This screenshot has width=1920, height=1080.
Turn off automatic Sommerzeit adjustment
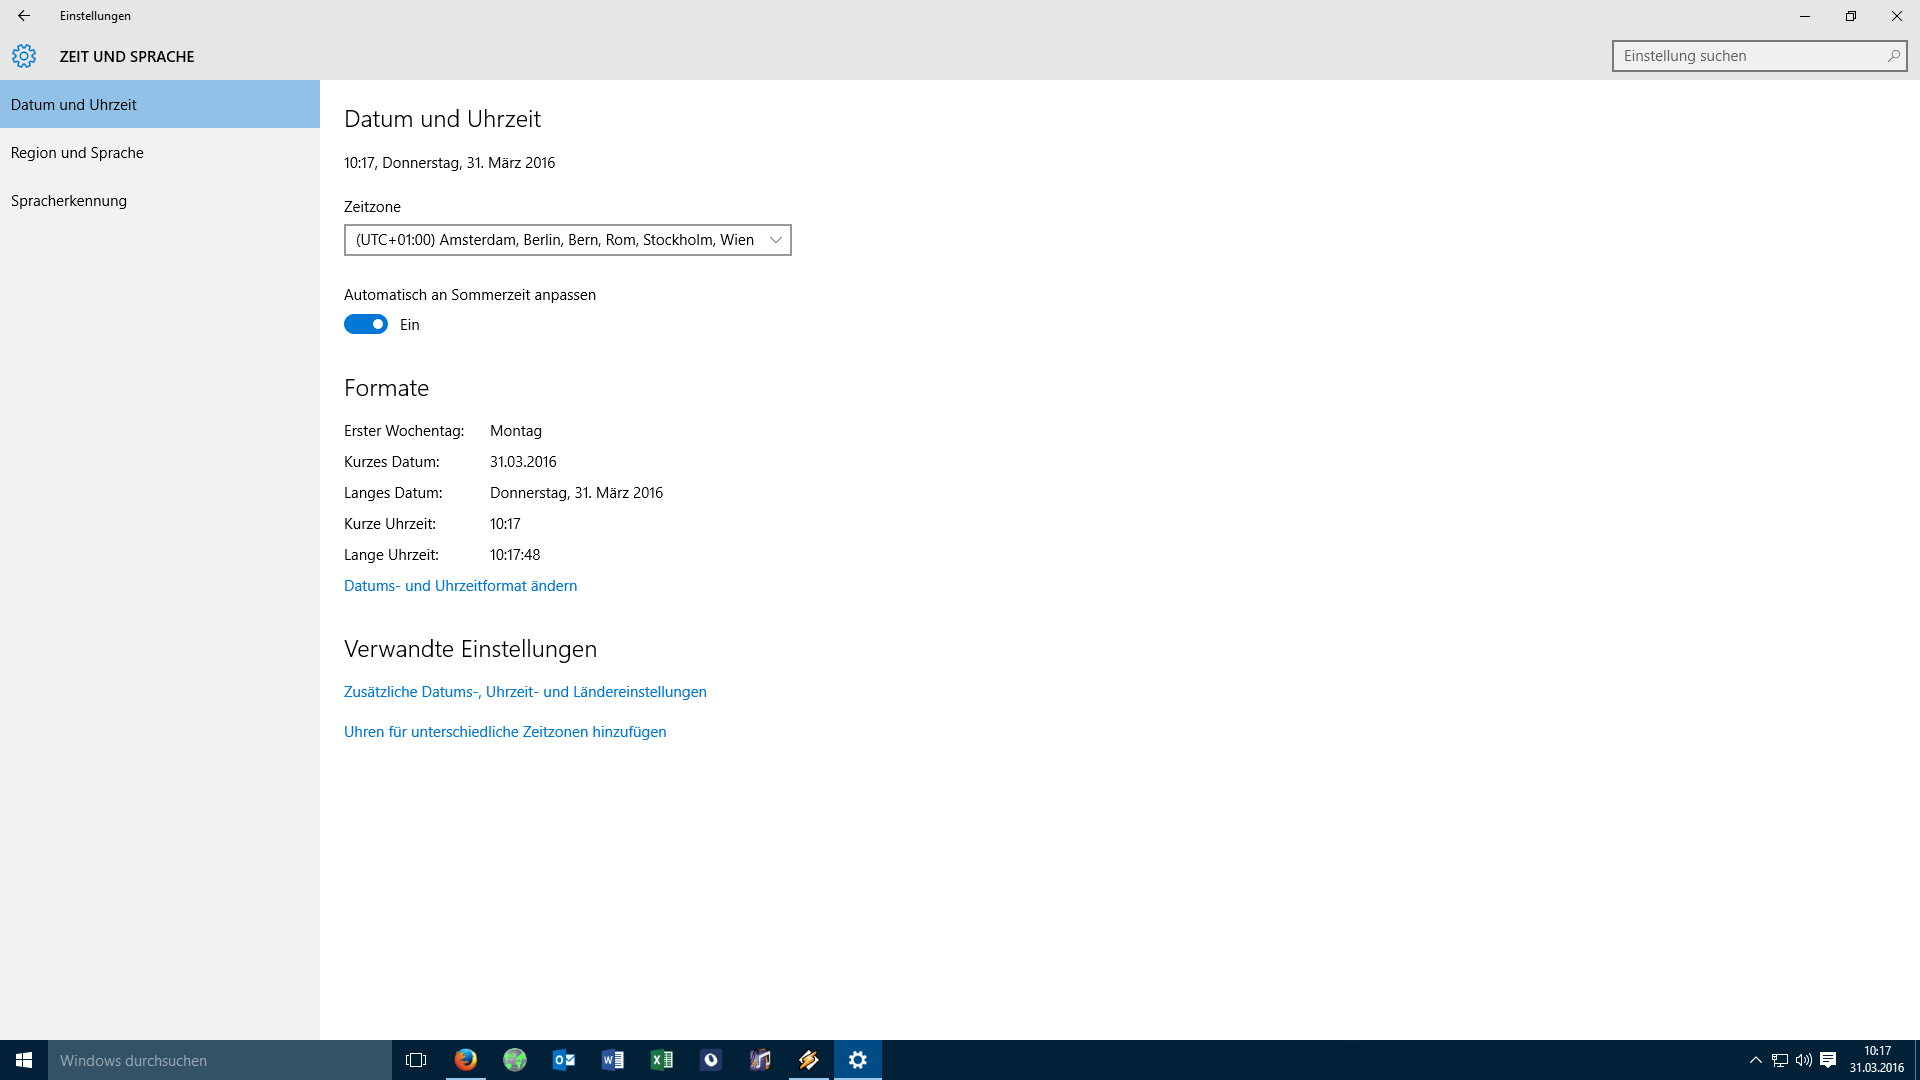tap(366, 324)
